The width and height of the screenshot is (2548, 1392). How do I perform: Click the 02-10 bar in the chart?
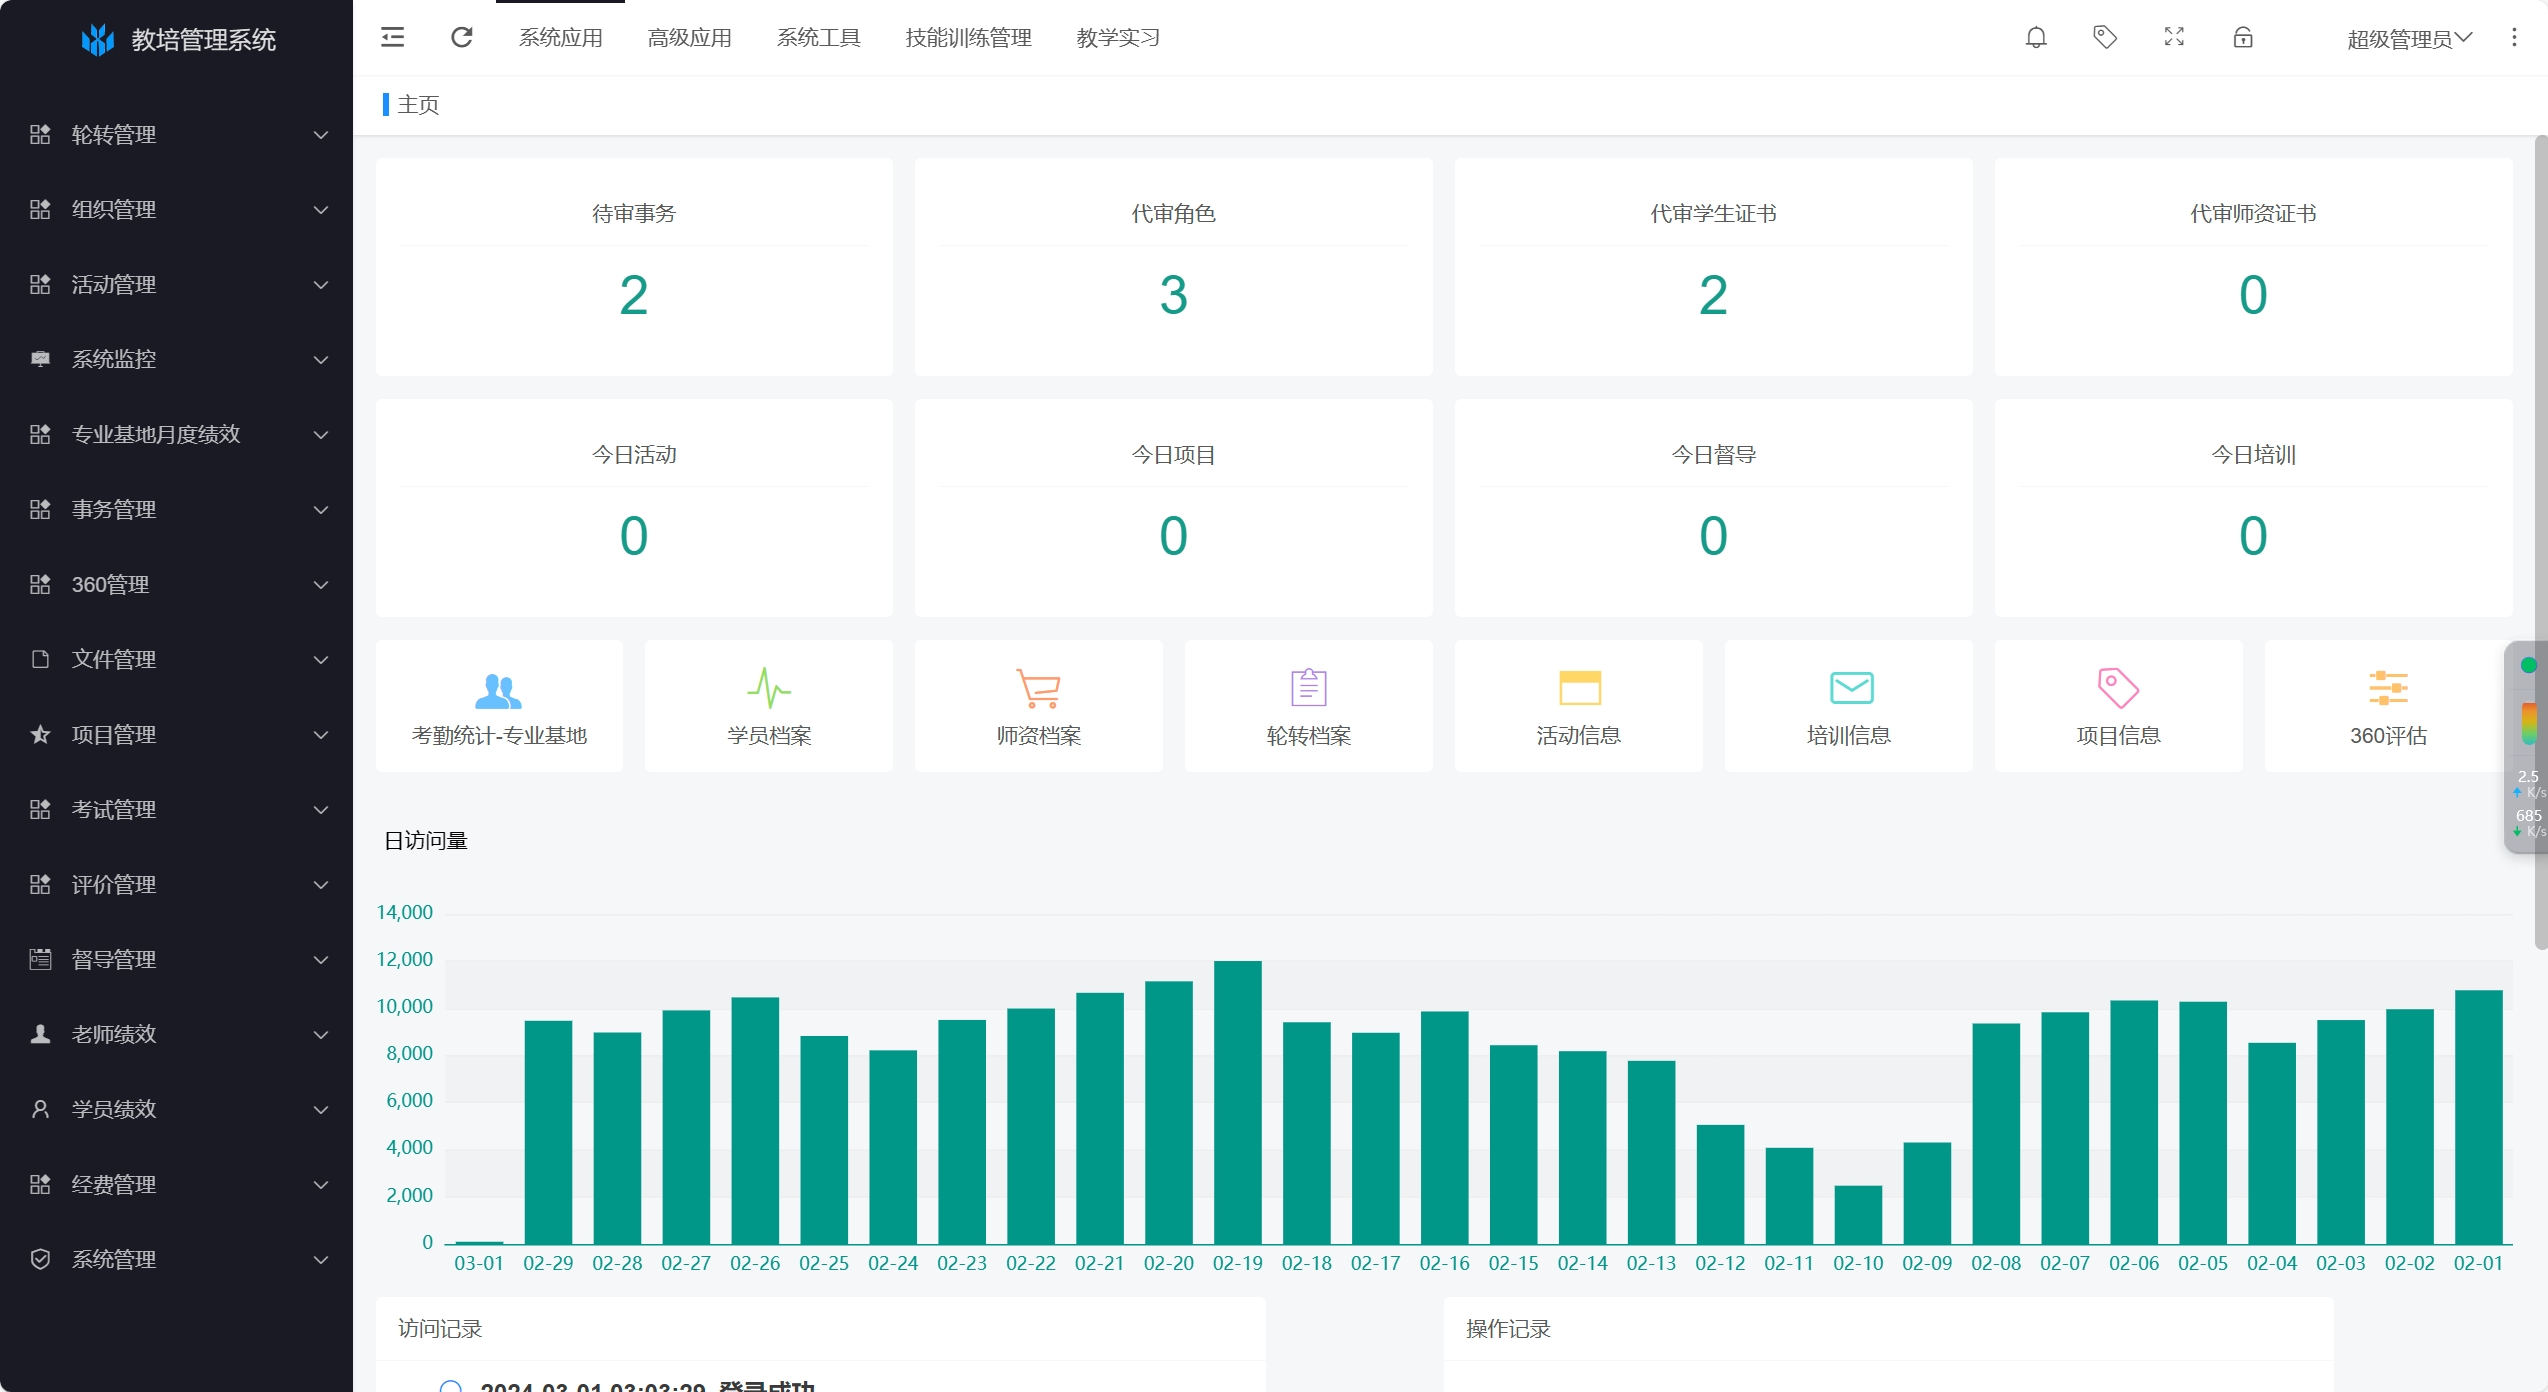tap(1858, 1214)
